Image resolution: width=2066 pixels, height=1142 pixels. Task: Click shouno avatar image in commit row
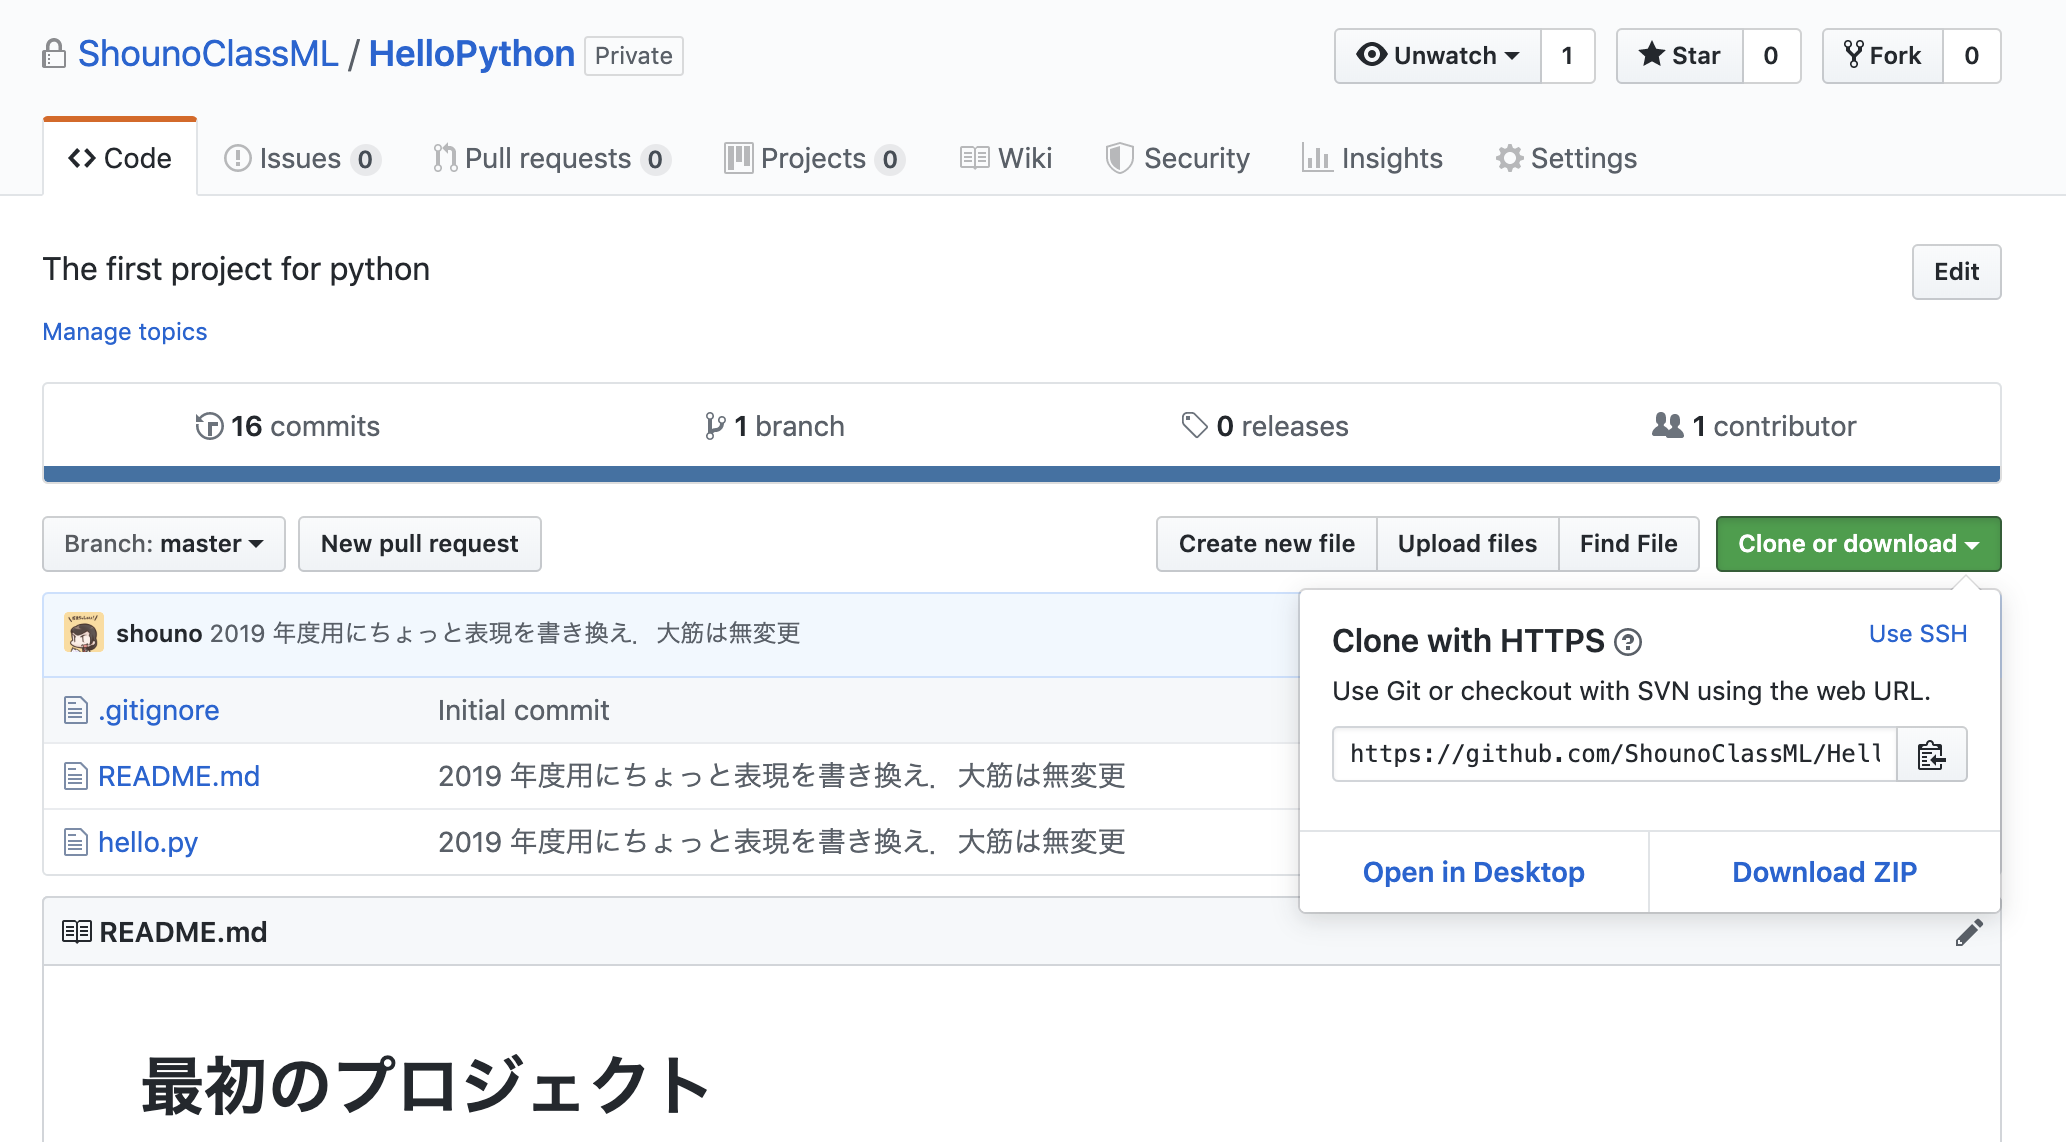pos(84,633)
